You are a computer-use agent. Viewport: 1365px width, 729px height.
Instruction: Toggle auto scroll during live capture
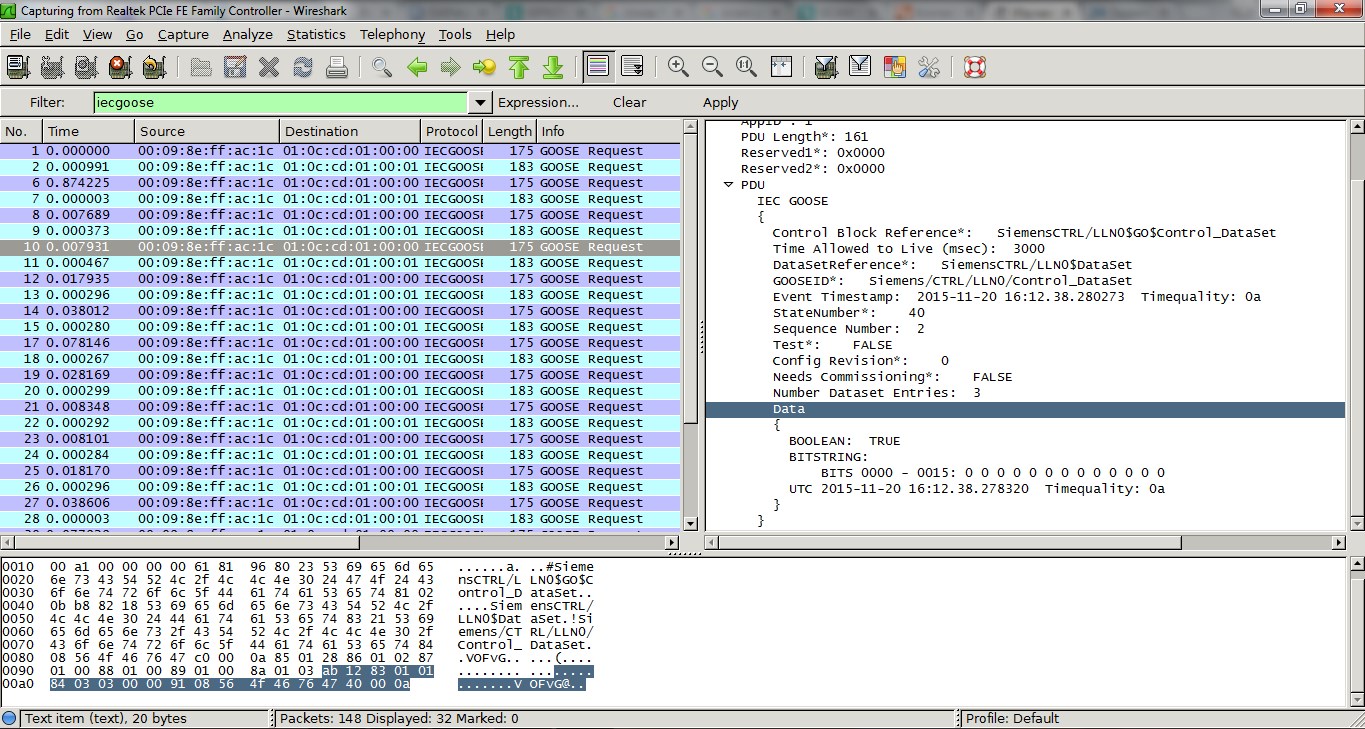point(632,67)
